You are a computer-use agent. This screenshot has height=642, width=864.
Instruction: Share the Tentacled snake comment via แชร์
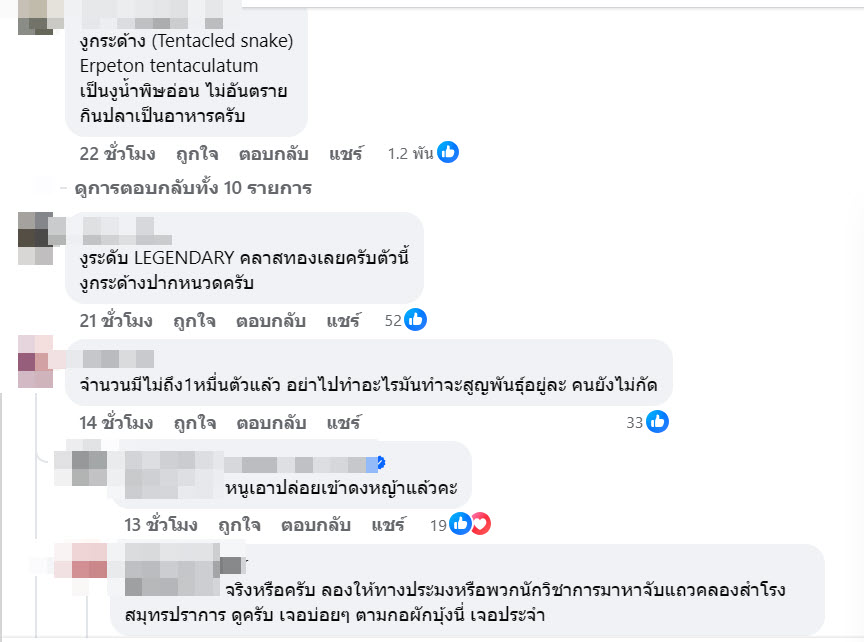(346, 154)
